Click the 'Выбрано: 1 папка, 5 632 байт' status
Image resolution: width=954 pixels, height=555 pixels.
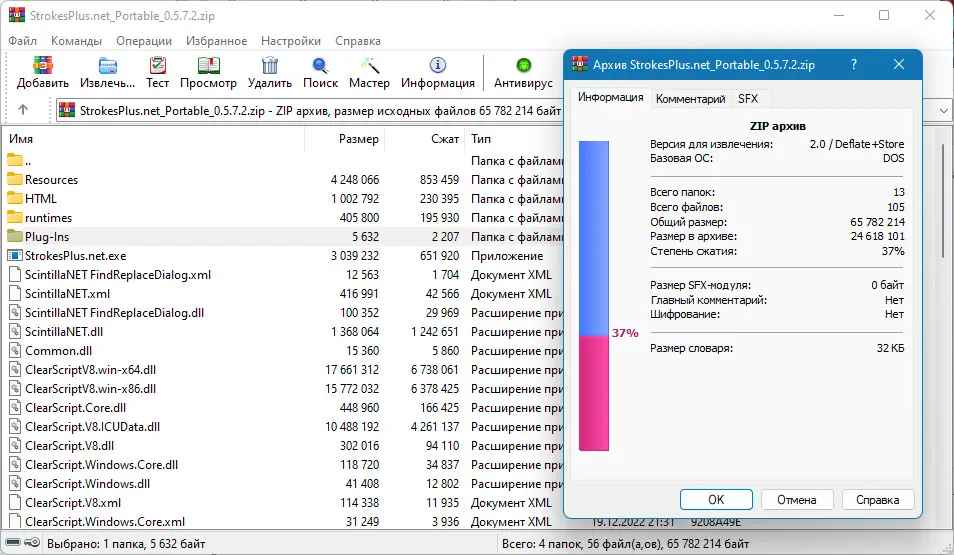coord(126,543)
